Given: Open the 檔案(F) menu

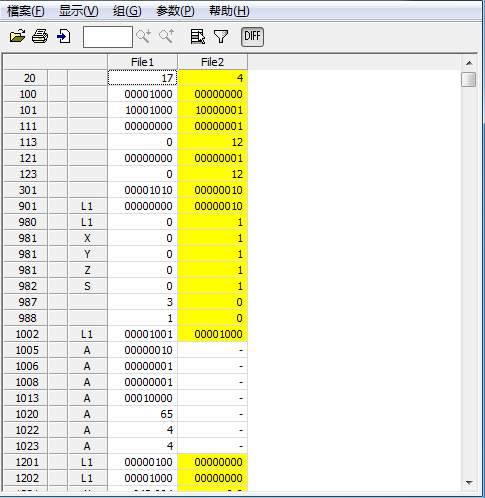Looking at the screenshot, I should pos(25,11).
